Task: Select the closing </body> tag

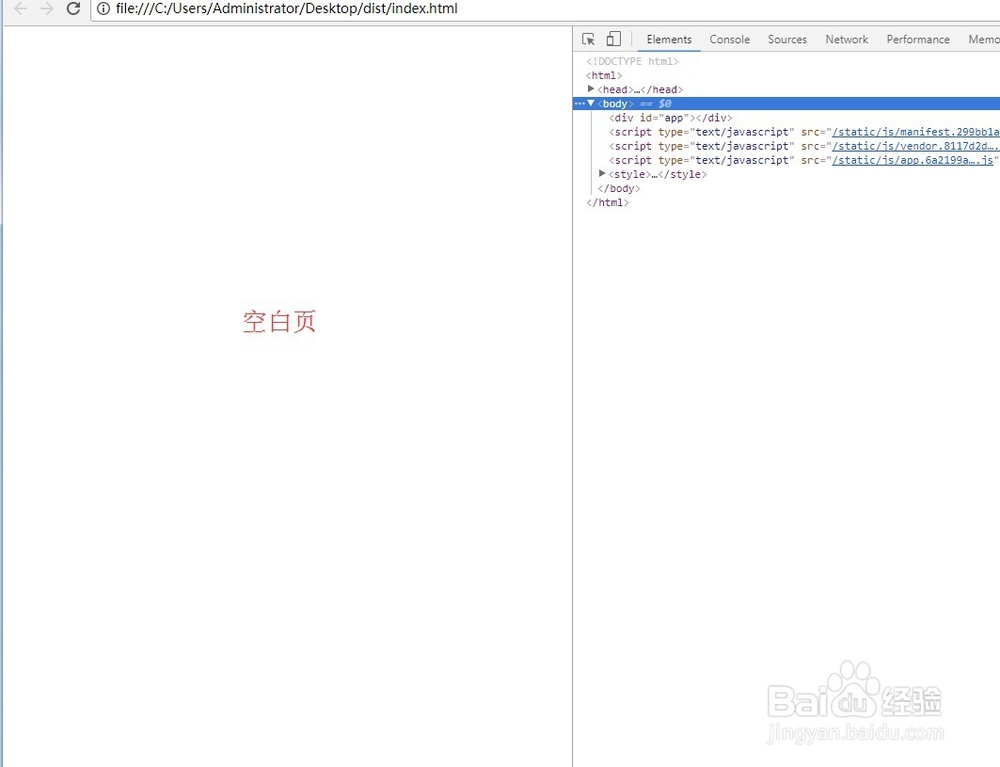Action: point(619,188)
